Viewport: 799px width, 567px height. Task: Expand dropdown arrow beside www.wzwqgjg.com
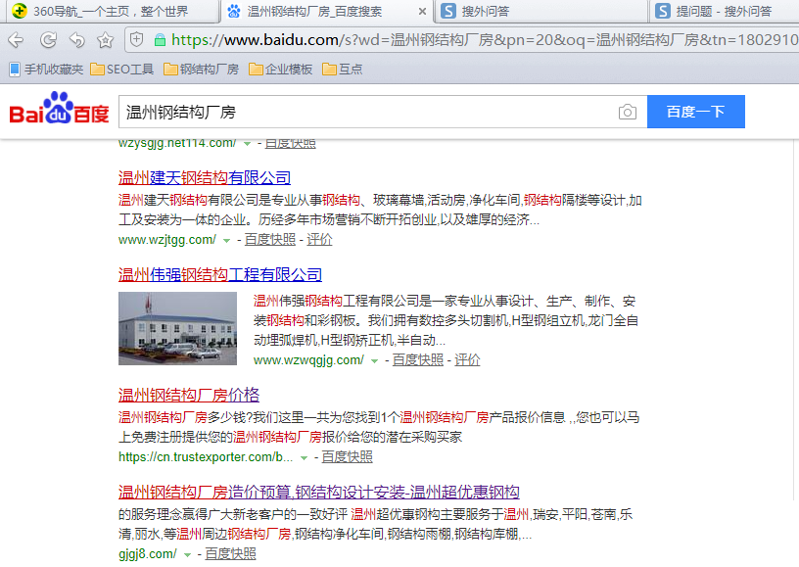[x=375, y=361]
